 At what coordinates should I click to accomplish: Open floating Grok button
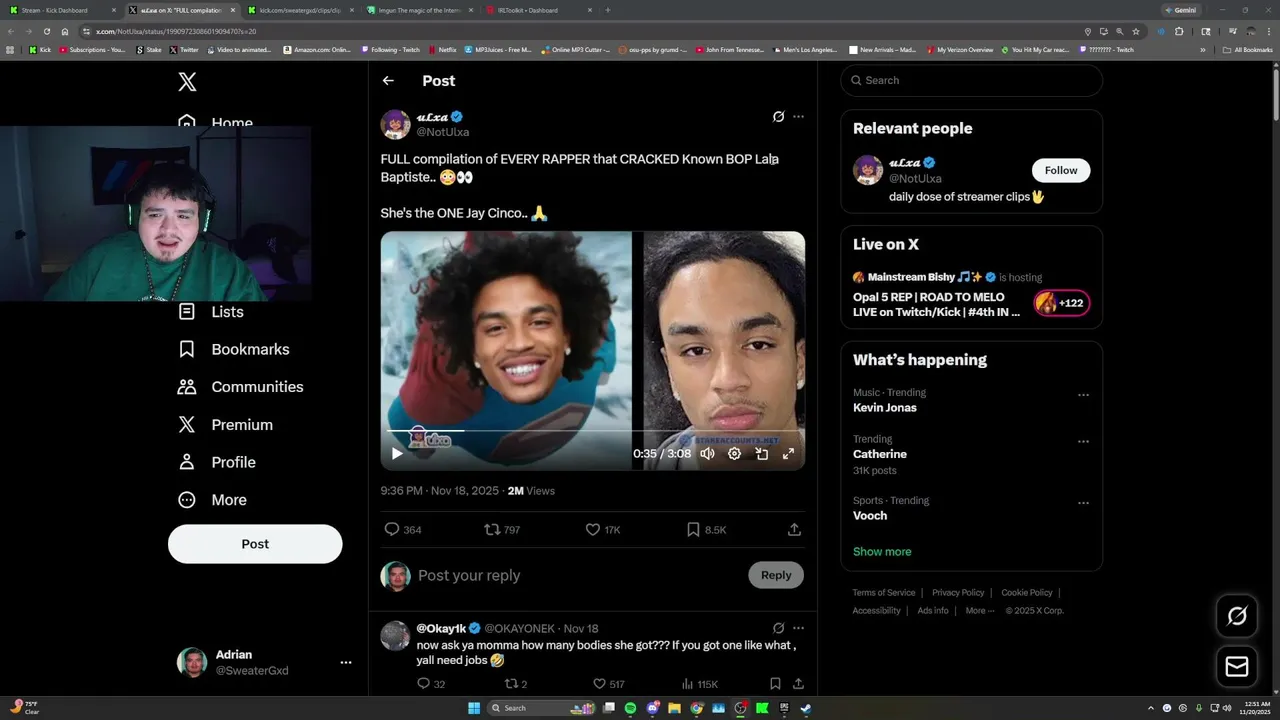coord(1237,617)
